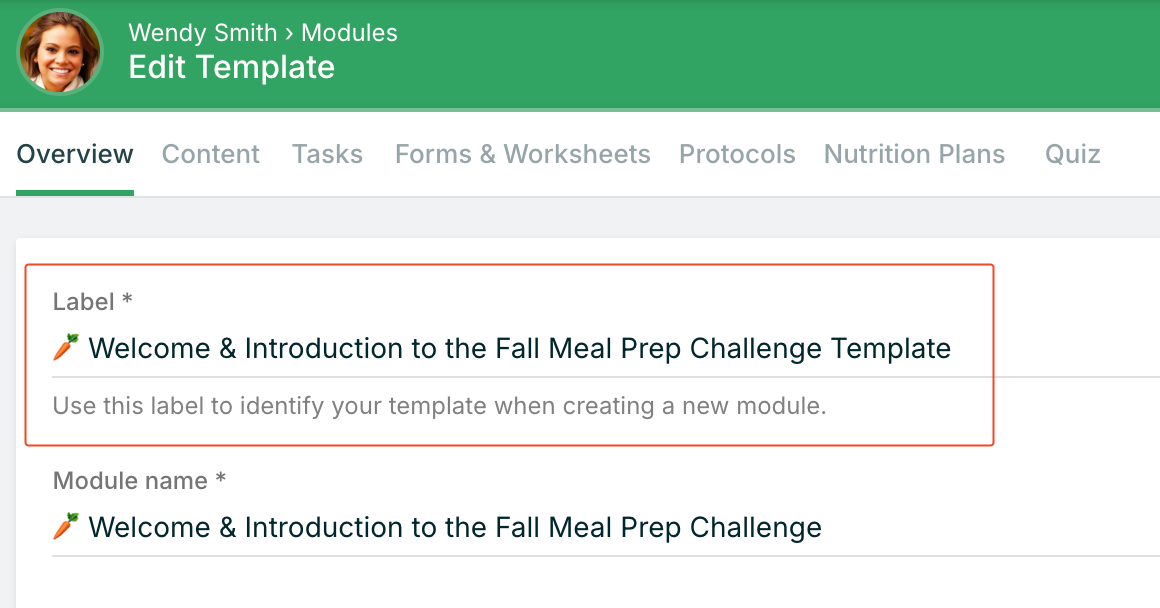Click the word 'Template' ending the label text
Screen dimensions: 1160x608
[x=891, y=348]
